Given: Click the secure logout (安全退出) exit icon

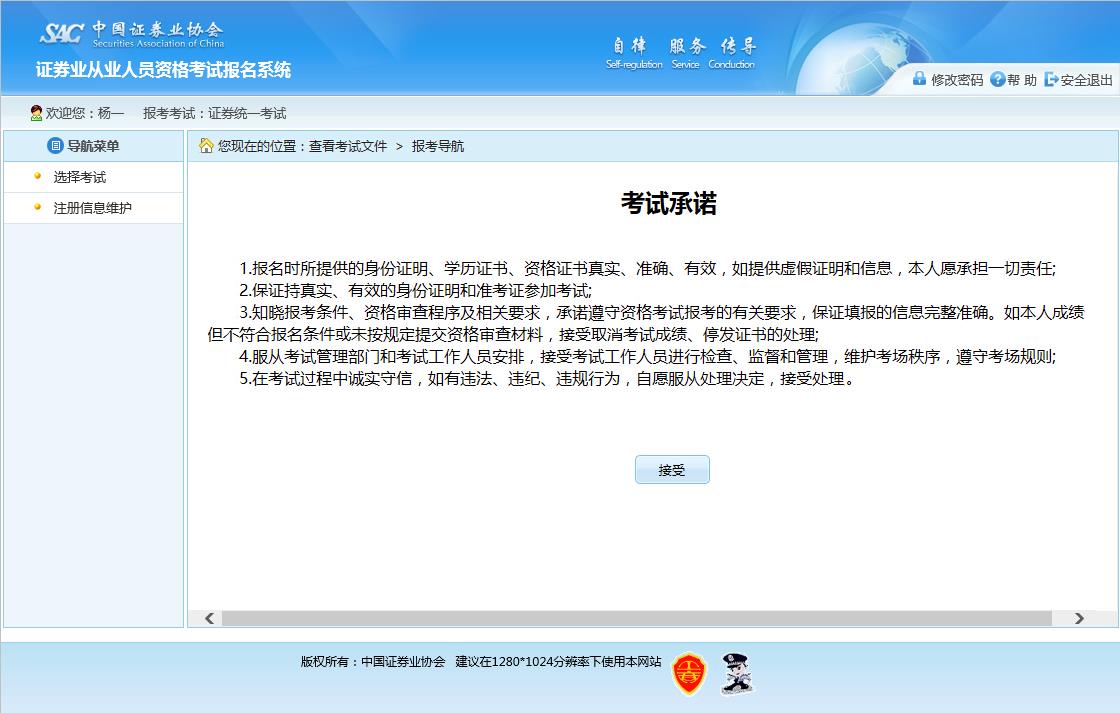Looking at the screenshot, I should [x=1050, y=78].
